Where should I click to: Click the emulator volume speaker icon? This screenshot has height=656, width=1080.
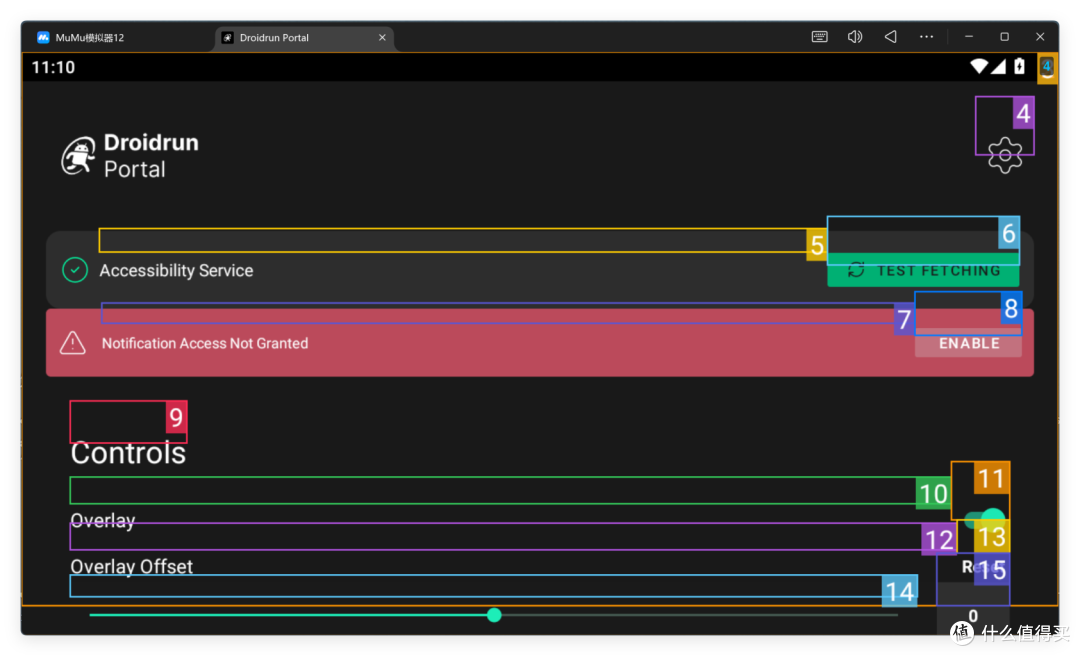tap(855, 37)
